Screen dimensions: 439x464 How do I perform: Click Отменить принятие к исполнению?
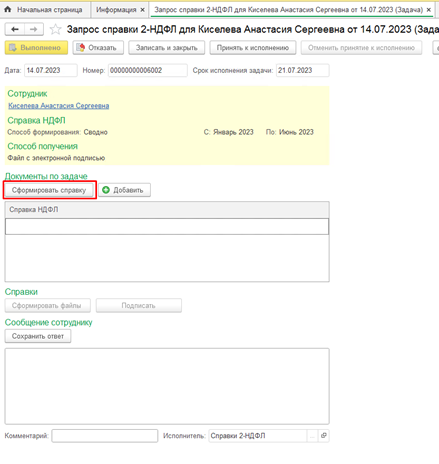(361, 48)
